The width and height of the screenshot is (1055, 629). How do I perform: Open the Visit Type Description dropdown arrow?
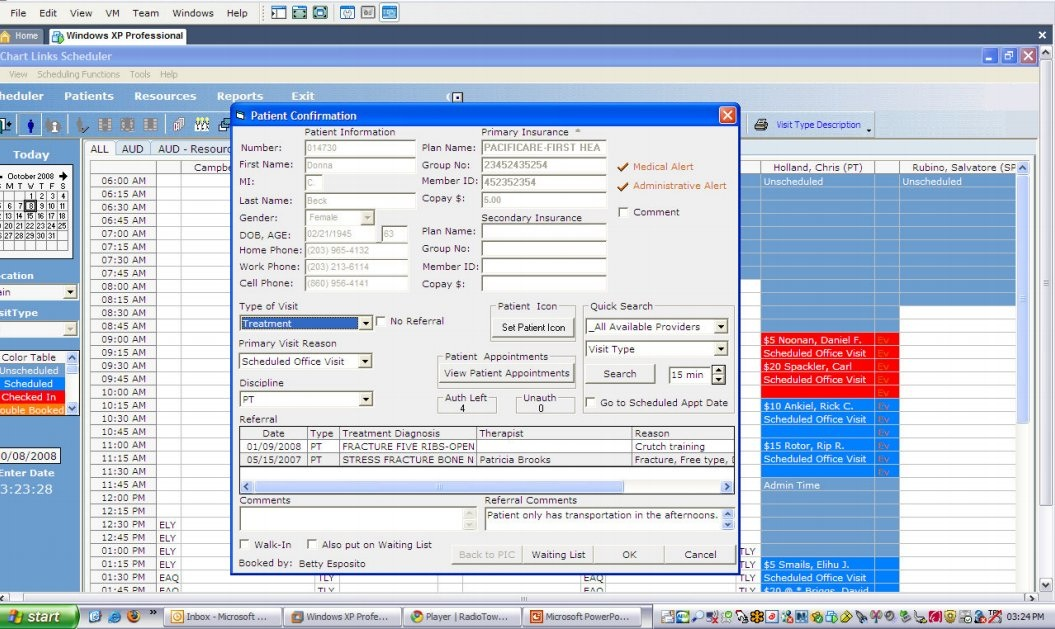coord(869,130)
